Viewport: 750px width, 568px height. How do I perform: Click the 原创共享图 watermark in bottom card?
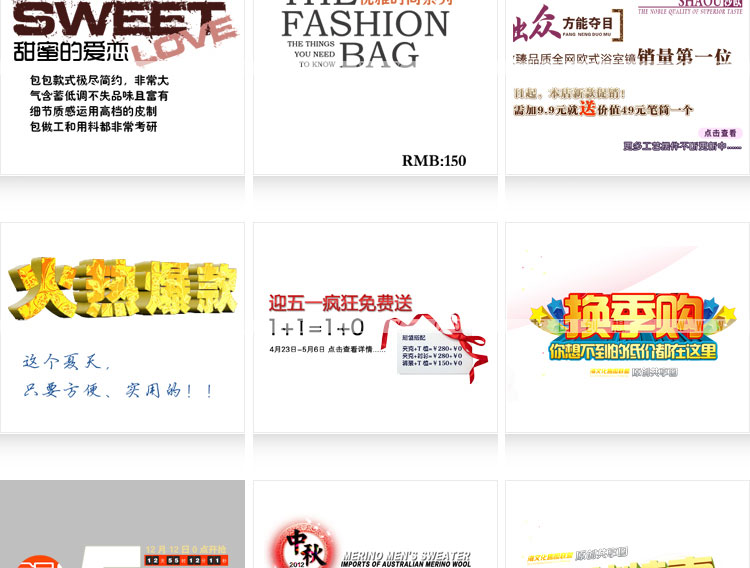pyautogui.click(x=601, y=554)
